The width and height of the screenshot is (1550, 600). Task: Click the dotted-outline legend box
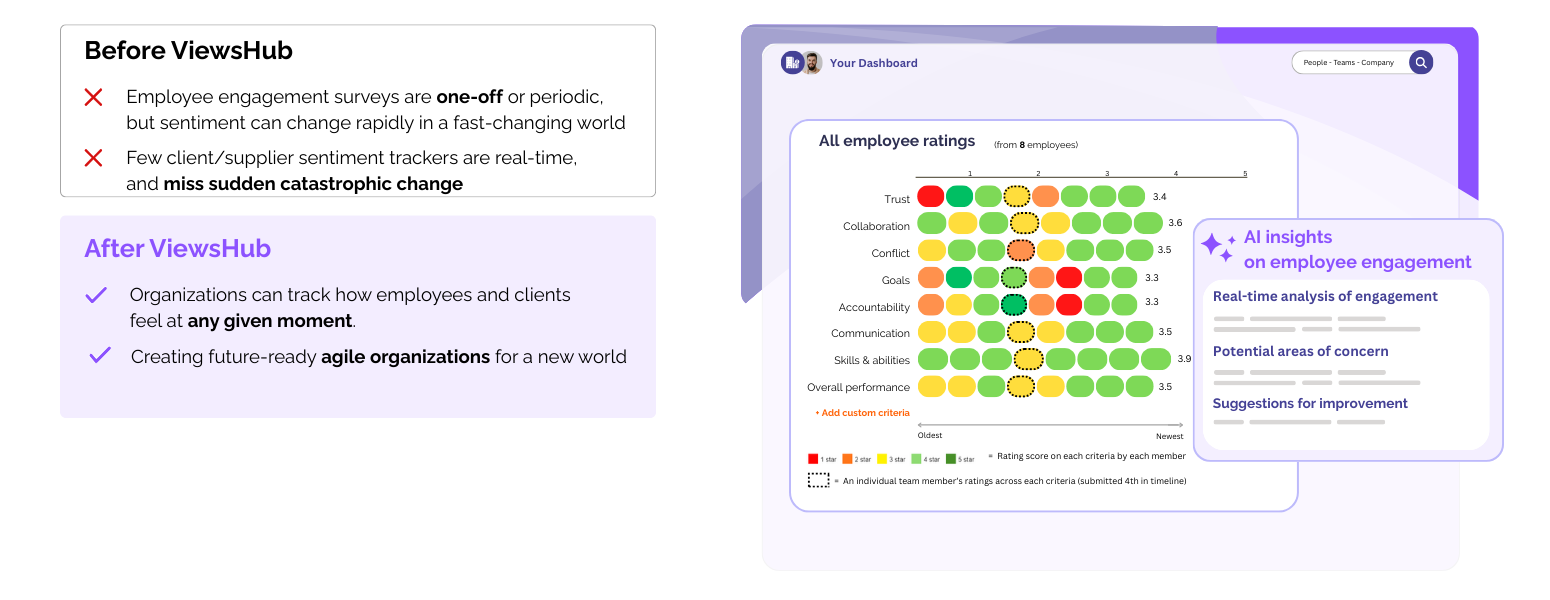point(818,480)
